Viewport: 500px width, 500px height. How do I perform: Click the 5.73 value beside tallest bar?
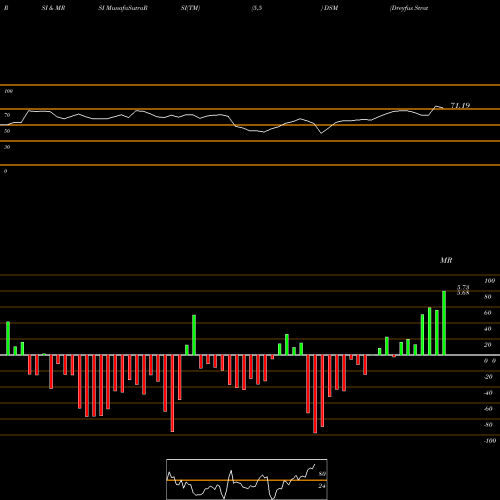point(463,287)
